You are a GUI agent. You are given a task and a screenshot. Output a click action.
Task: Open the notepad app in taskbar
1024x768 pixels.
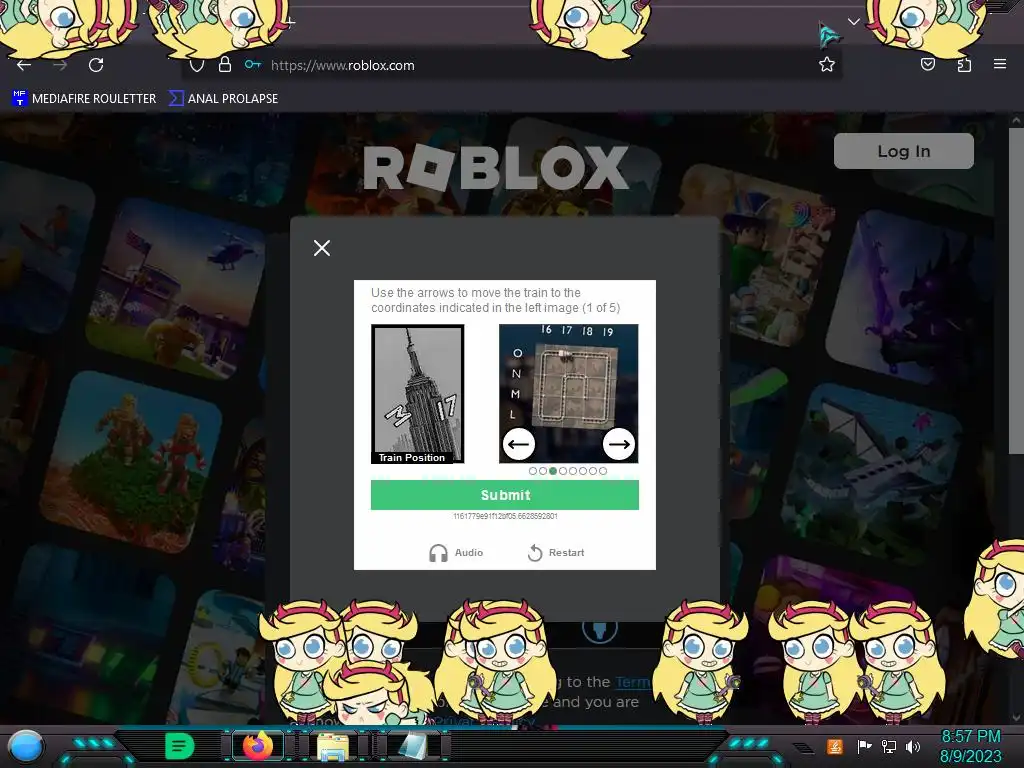[412, 746]
